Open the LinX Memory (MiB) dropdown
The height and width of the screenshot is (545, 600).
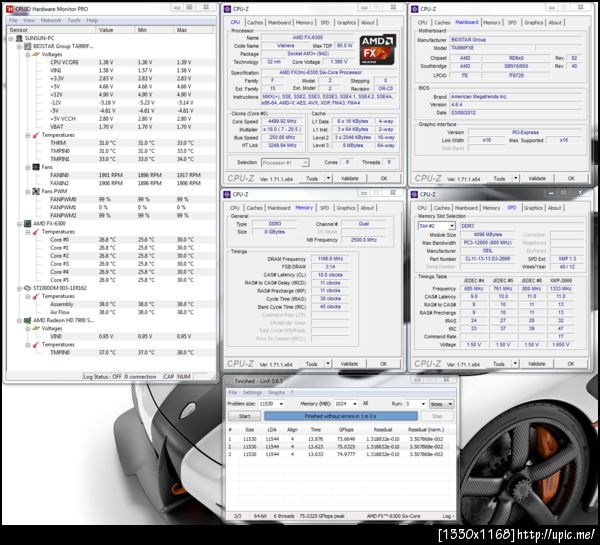click(355, 404)
